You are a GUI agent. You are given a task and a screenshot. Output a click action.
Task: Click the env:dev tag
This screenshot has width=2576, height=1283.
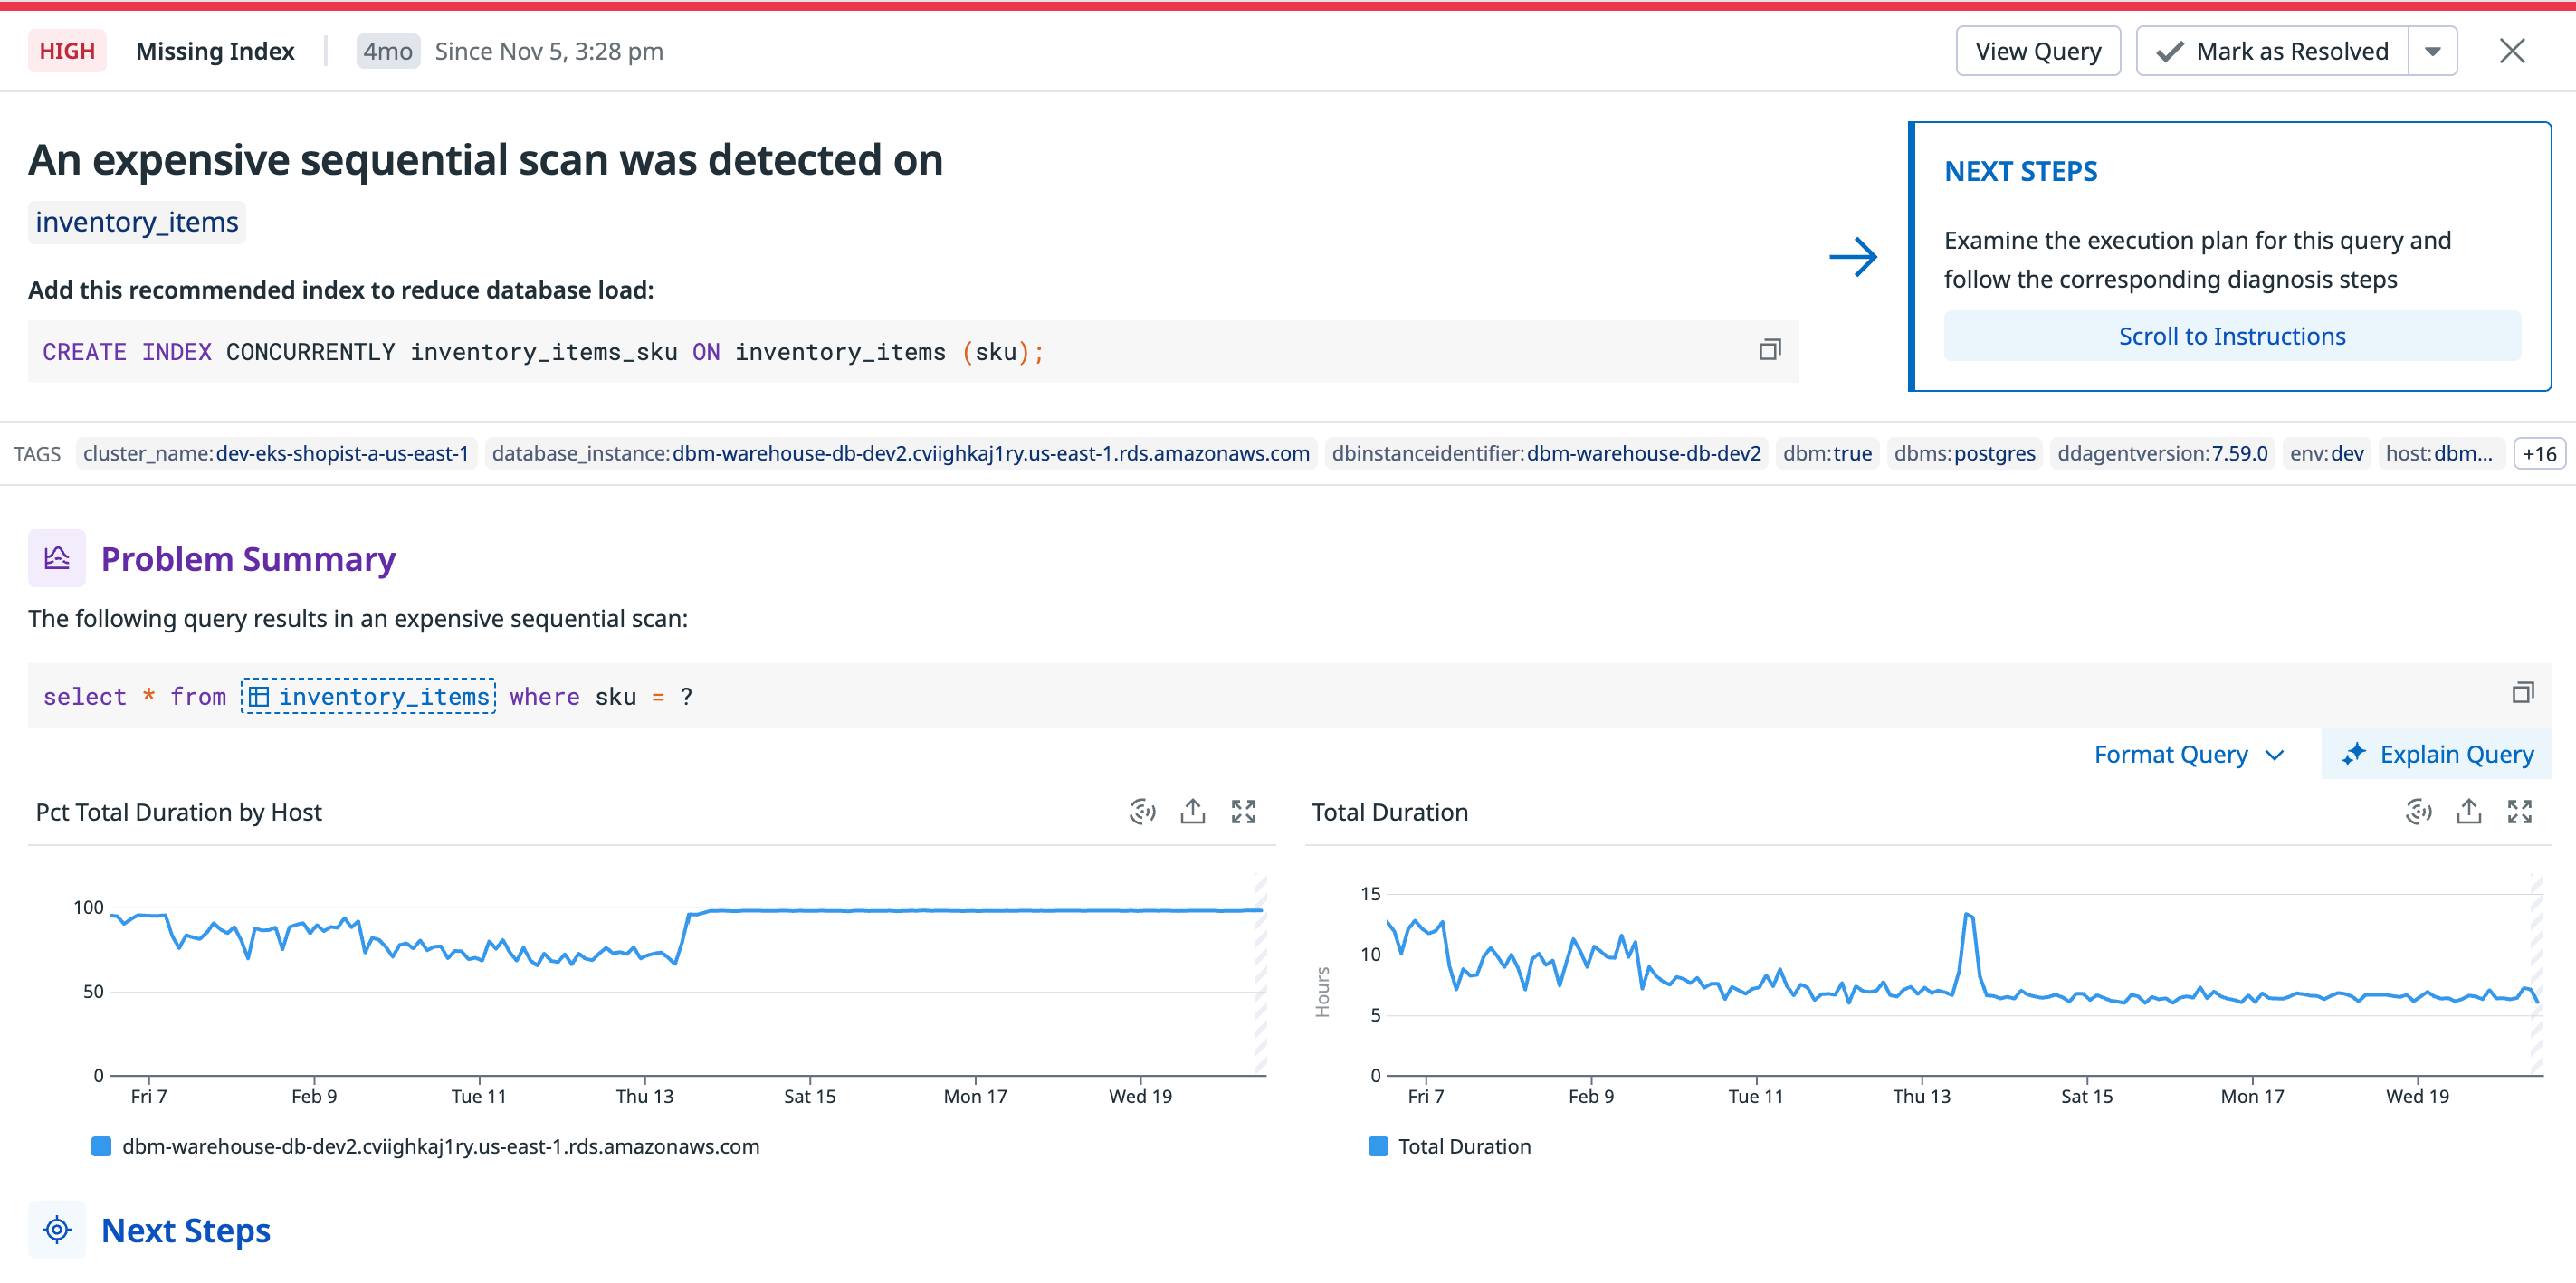pos(2326,453)
